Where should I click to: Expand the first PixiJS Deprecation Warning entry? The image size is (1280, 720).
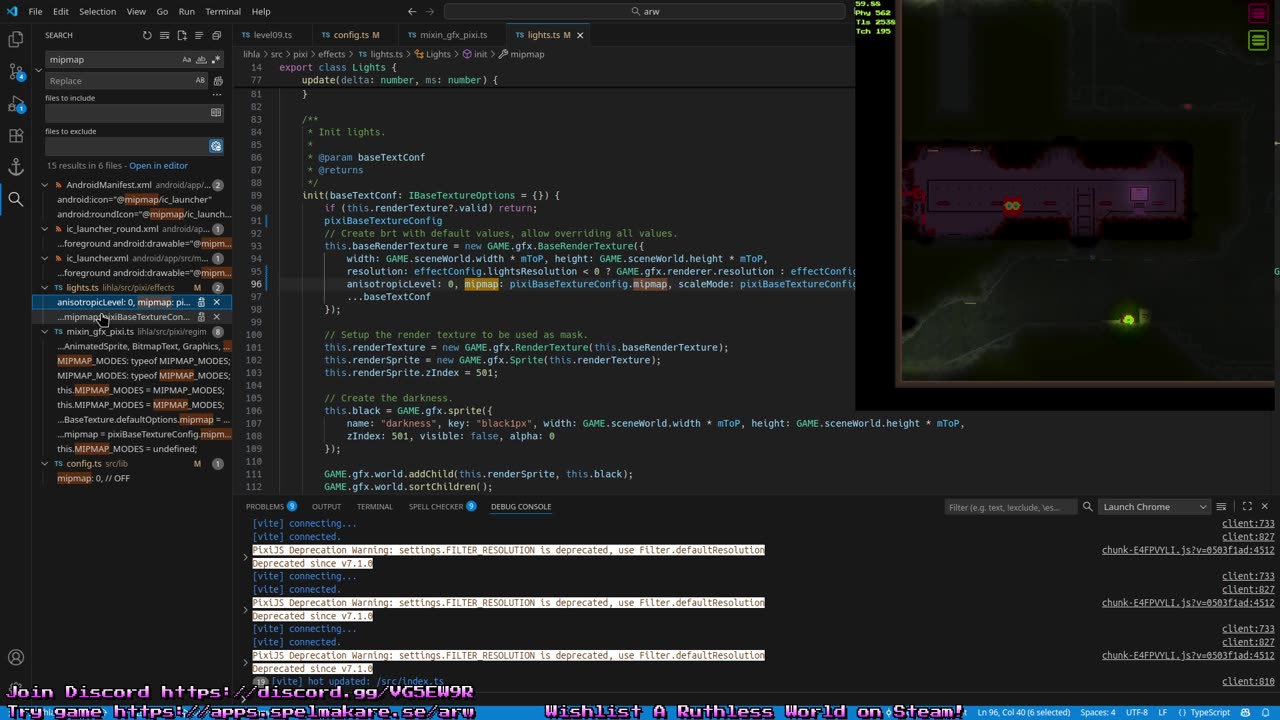[246, 557]
